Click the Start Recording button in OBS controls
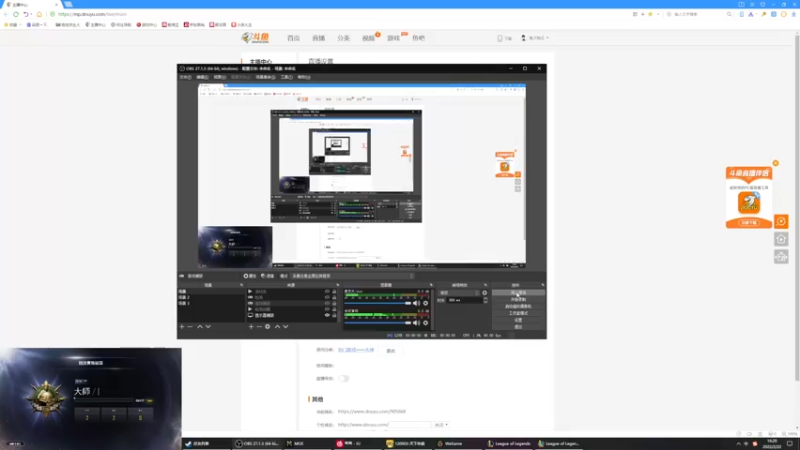Image resolution: width=800 pixels, height=450 pixels. coord(518,299)
